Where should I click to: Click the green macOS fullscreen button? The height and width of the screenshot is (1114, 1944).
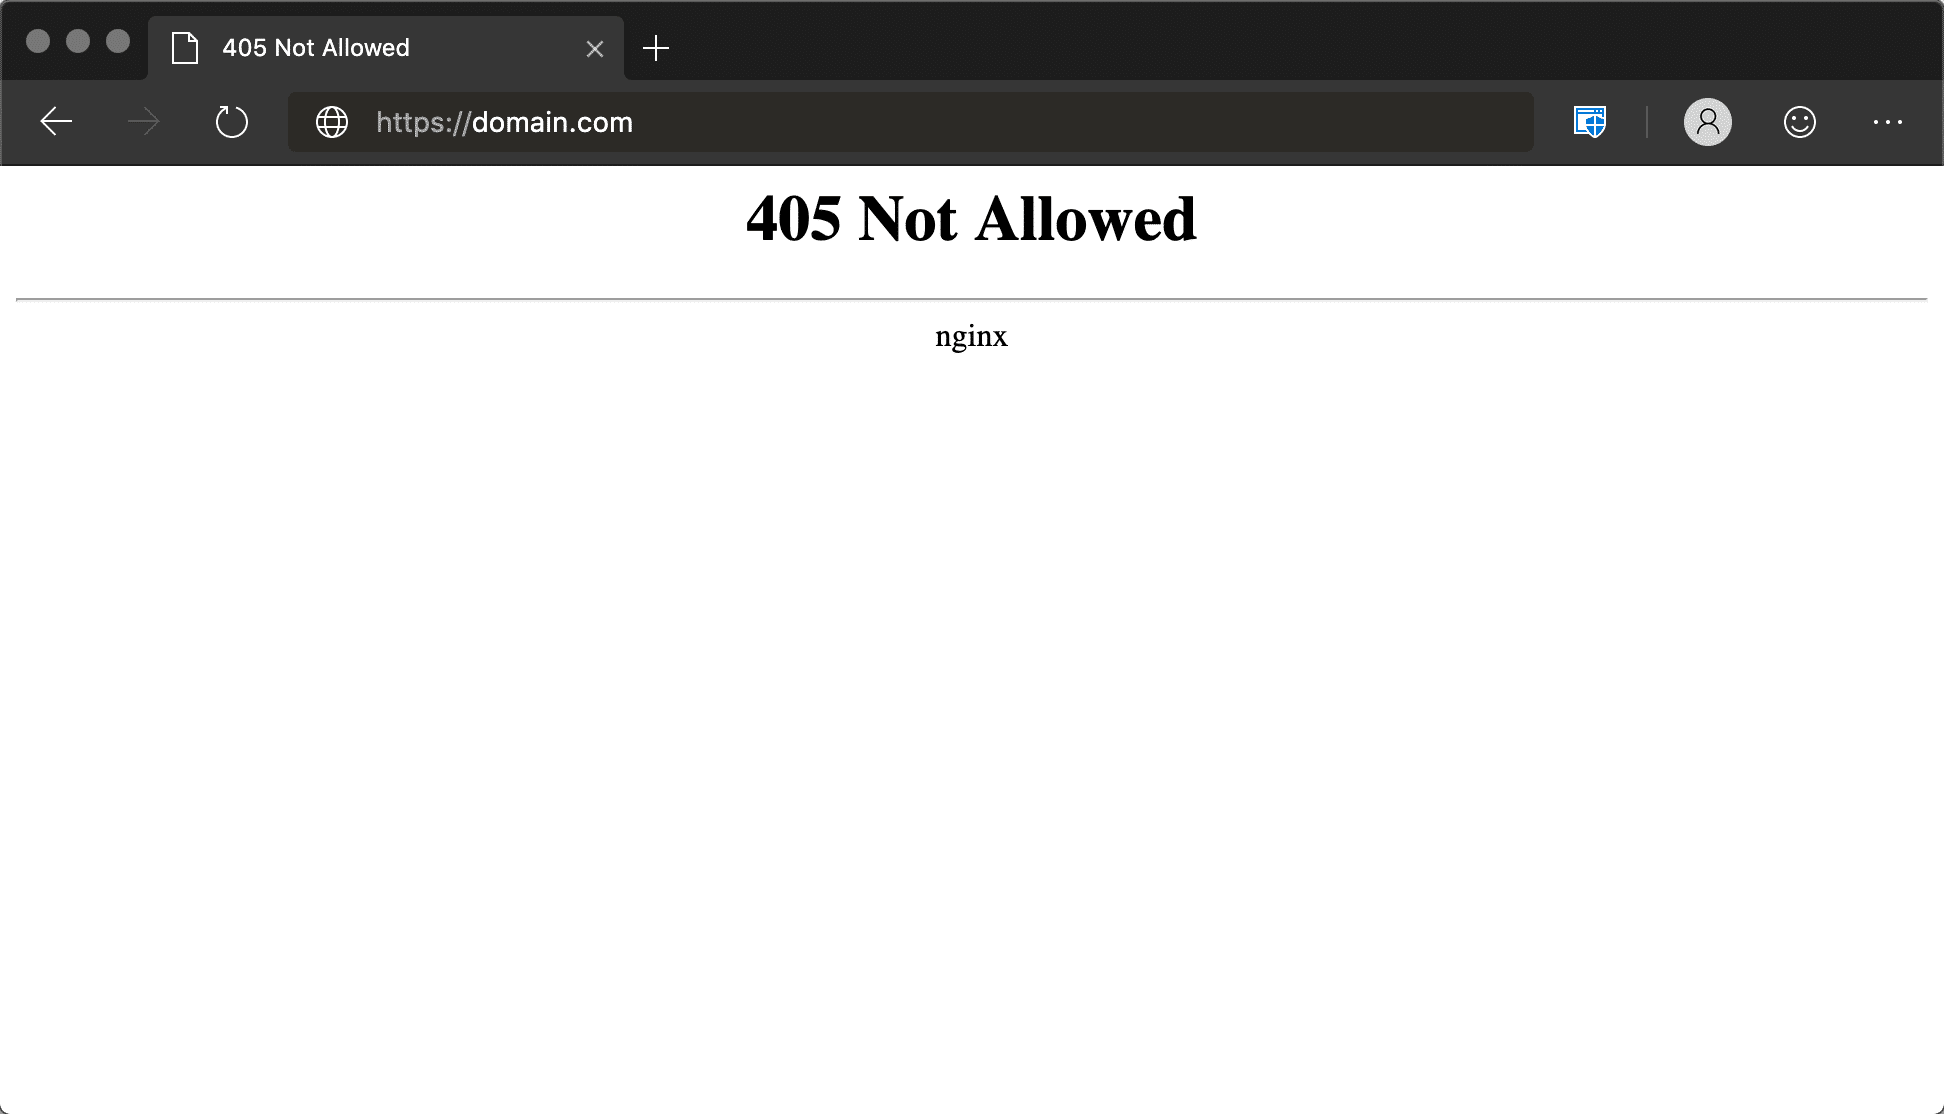(117, 39)
